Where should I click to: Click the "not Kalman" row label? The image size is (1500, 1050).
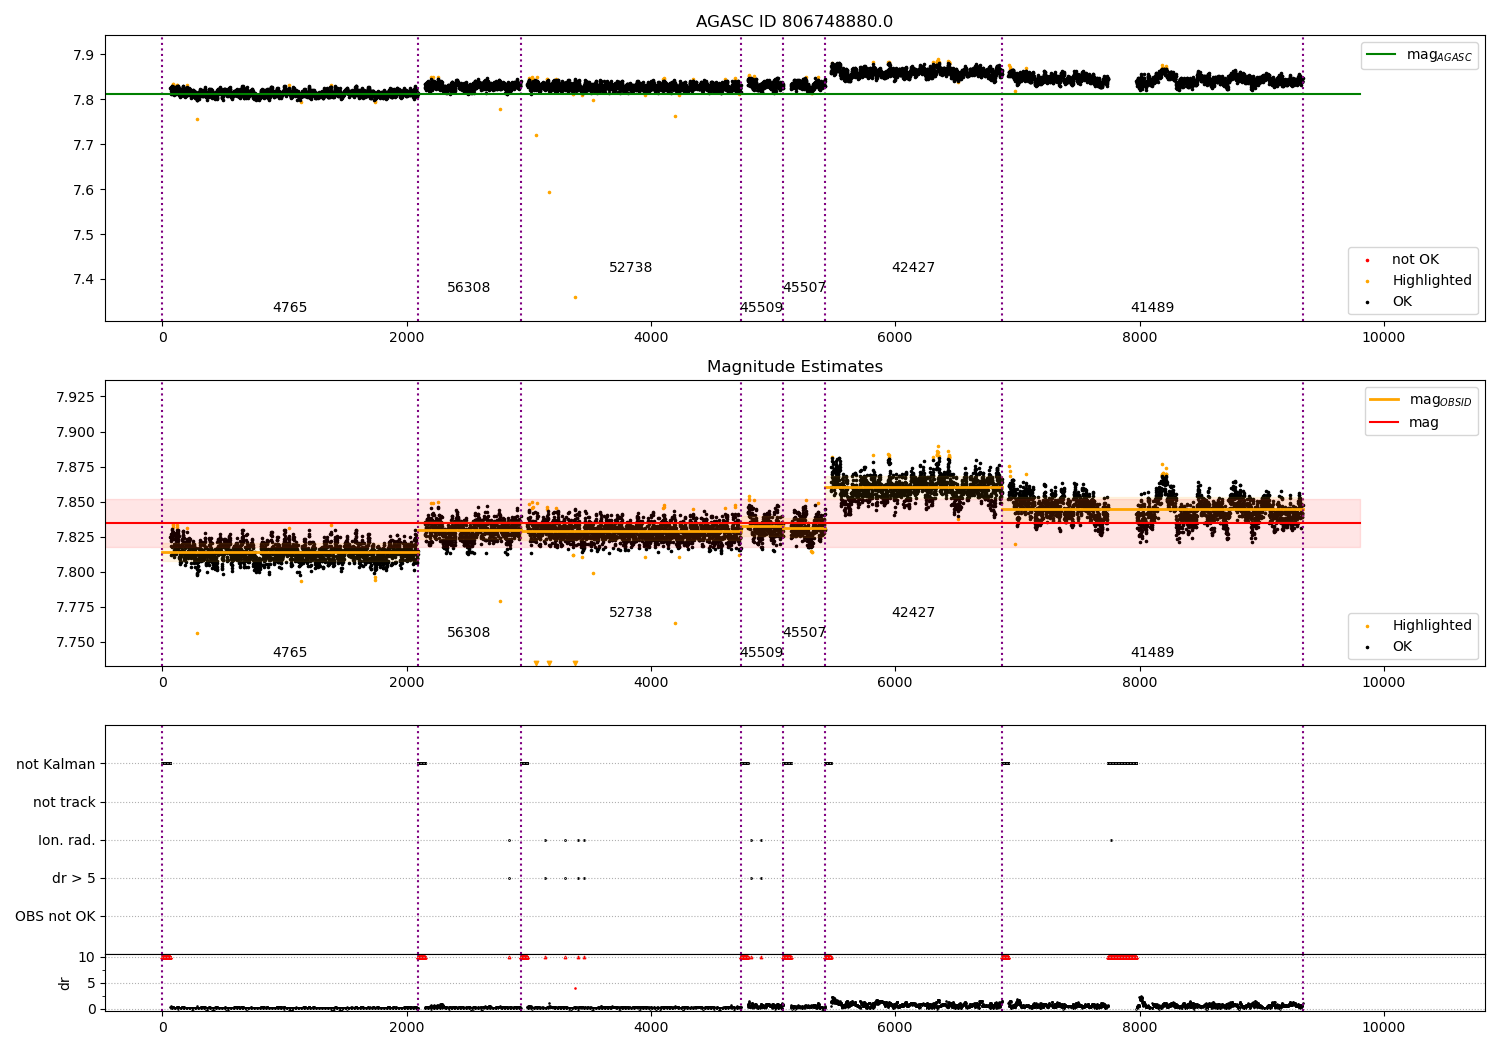(x=56, y=764)
